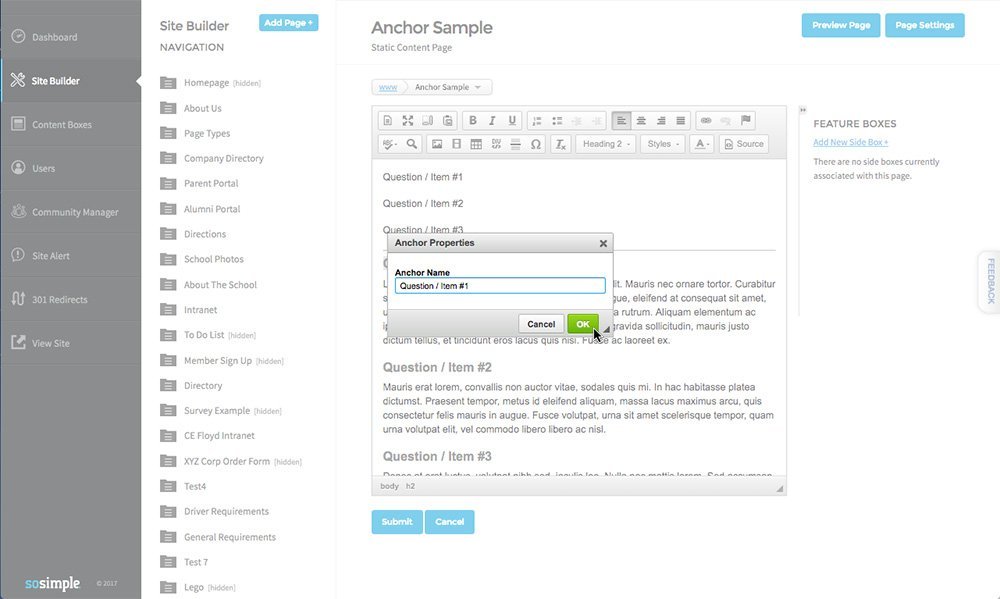Confirm the anchor with the OK button

tap(583, 324)
